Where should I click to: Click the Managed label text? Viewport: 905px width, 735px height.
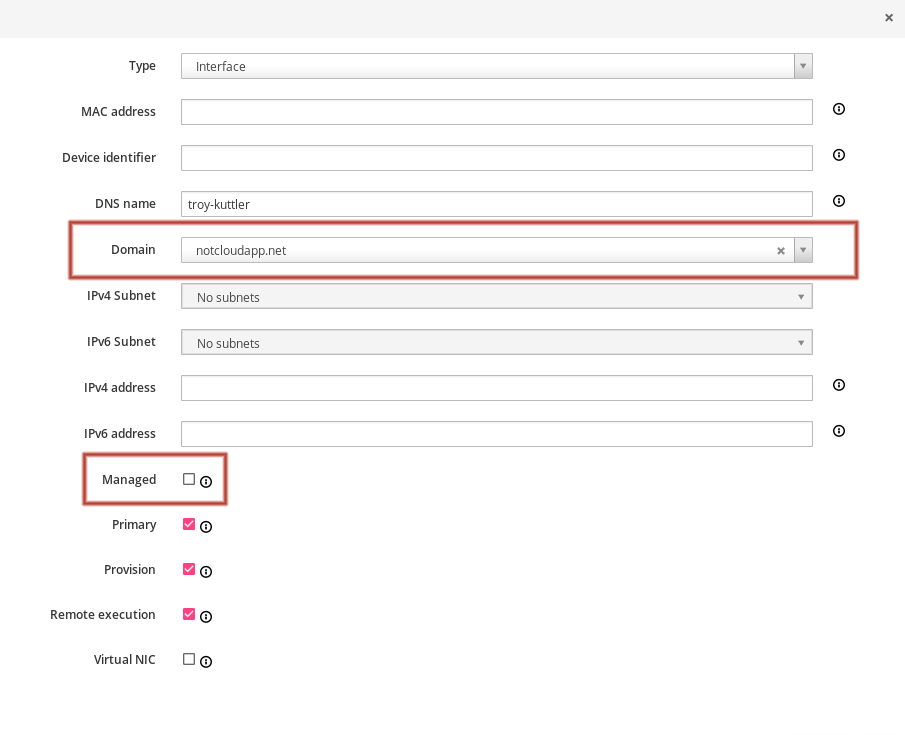click(129, 480)
